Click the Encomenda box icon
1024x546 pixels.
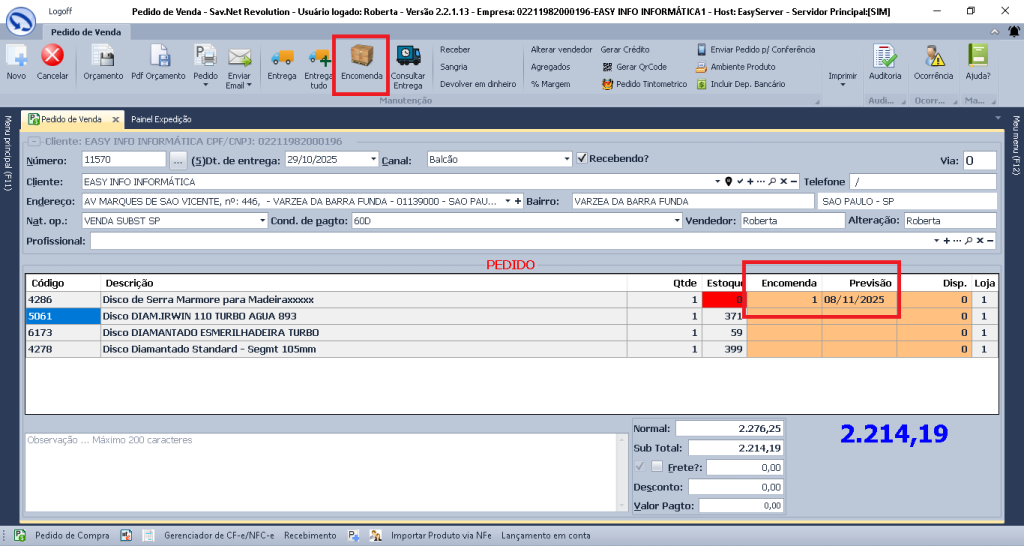tap(361, 56)
